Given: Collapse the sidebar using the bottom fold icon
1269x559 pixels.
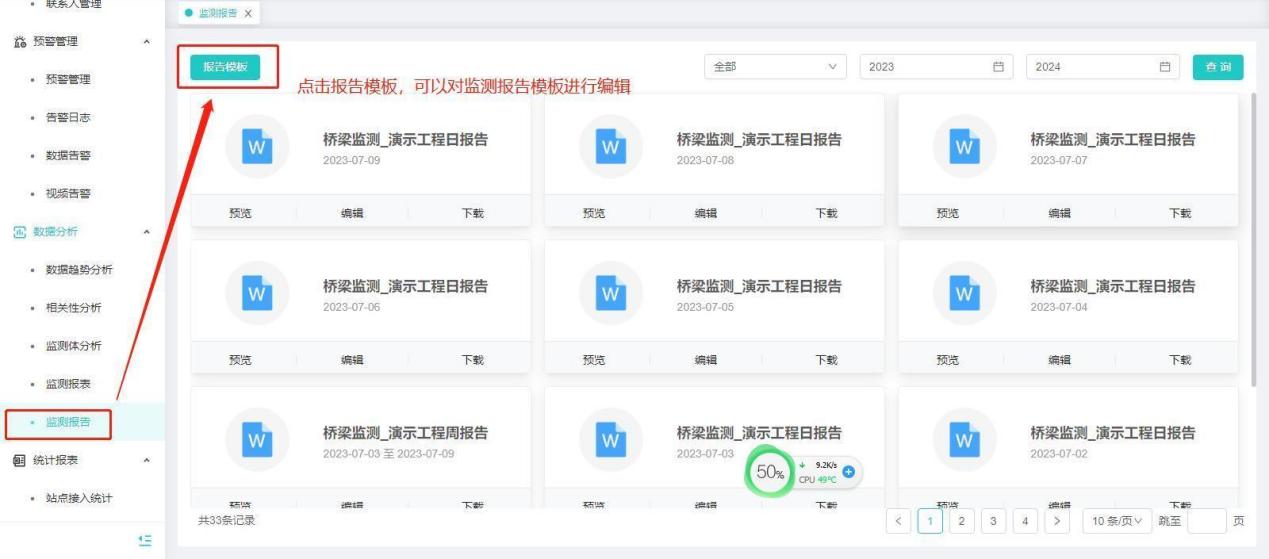Looking at the screenshot, I should coord(144,540).
